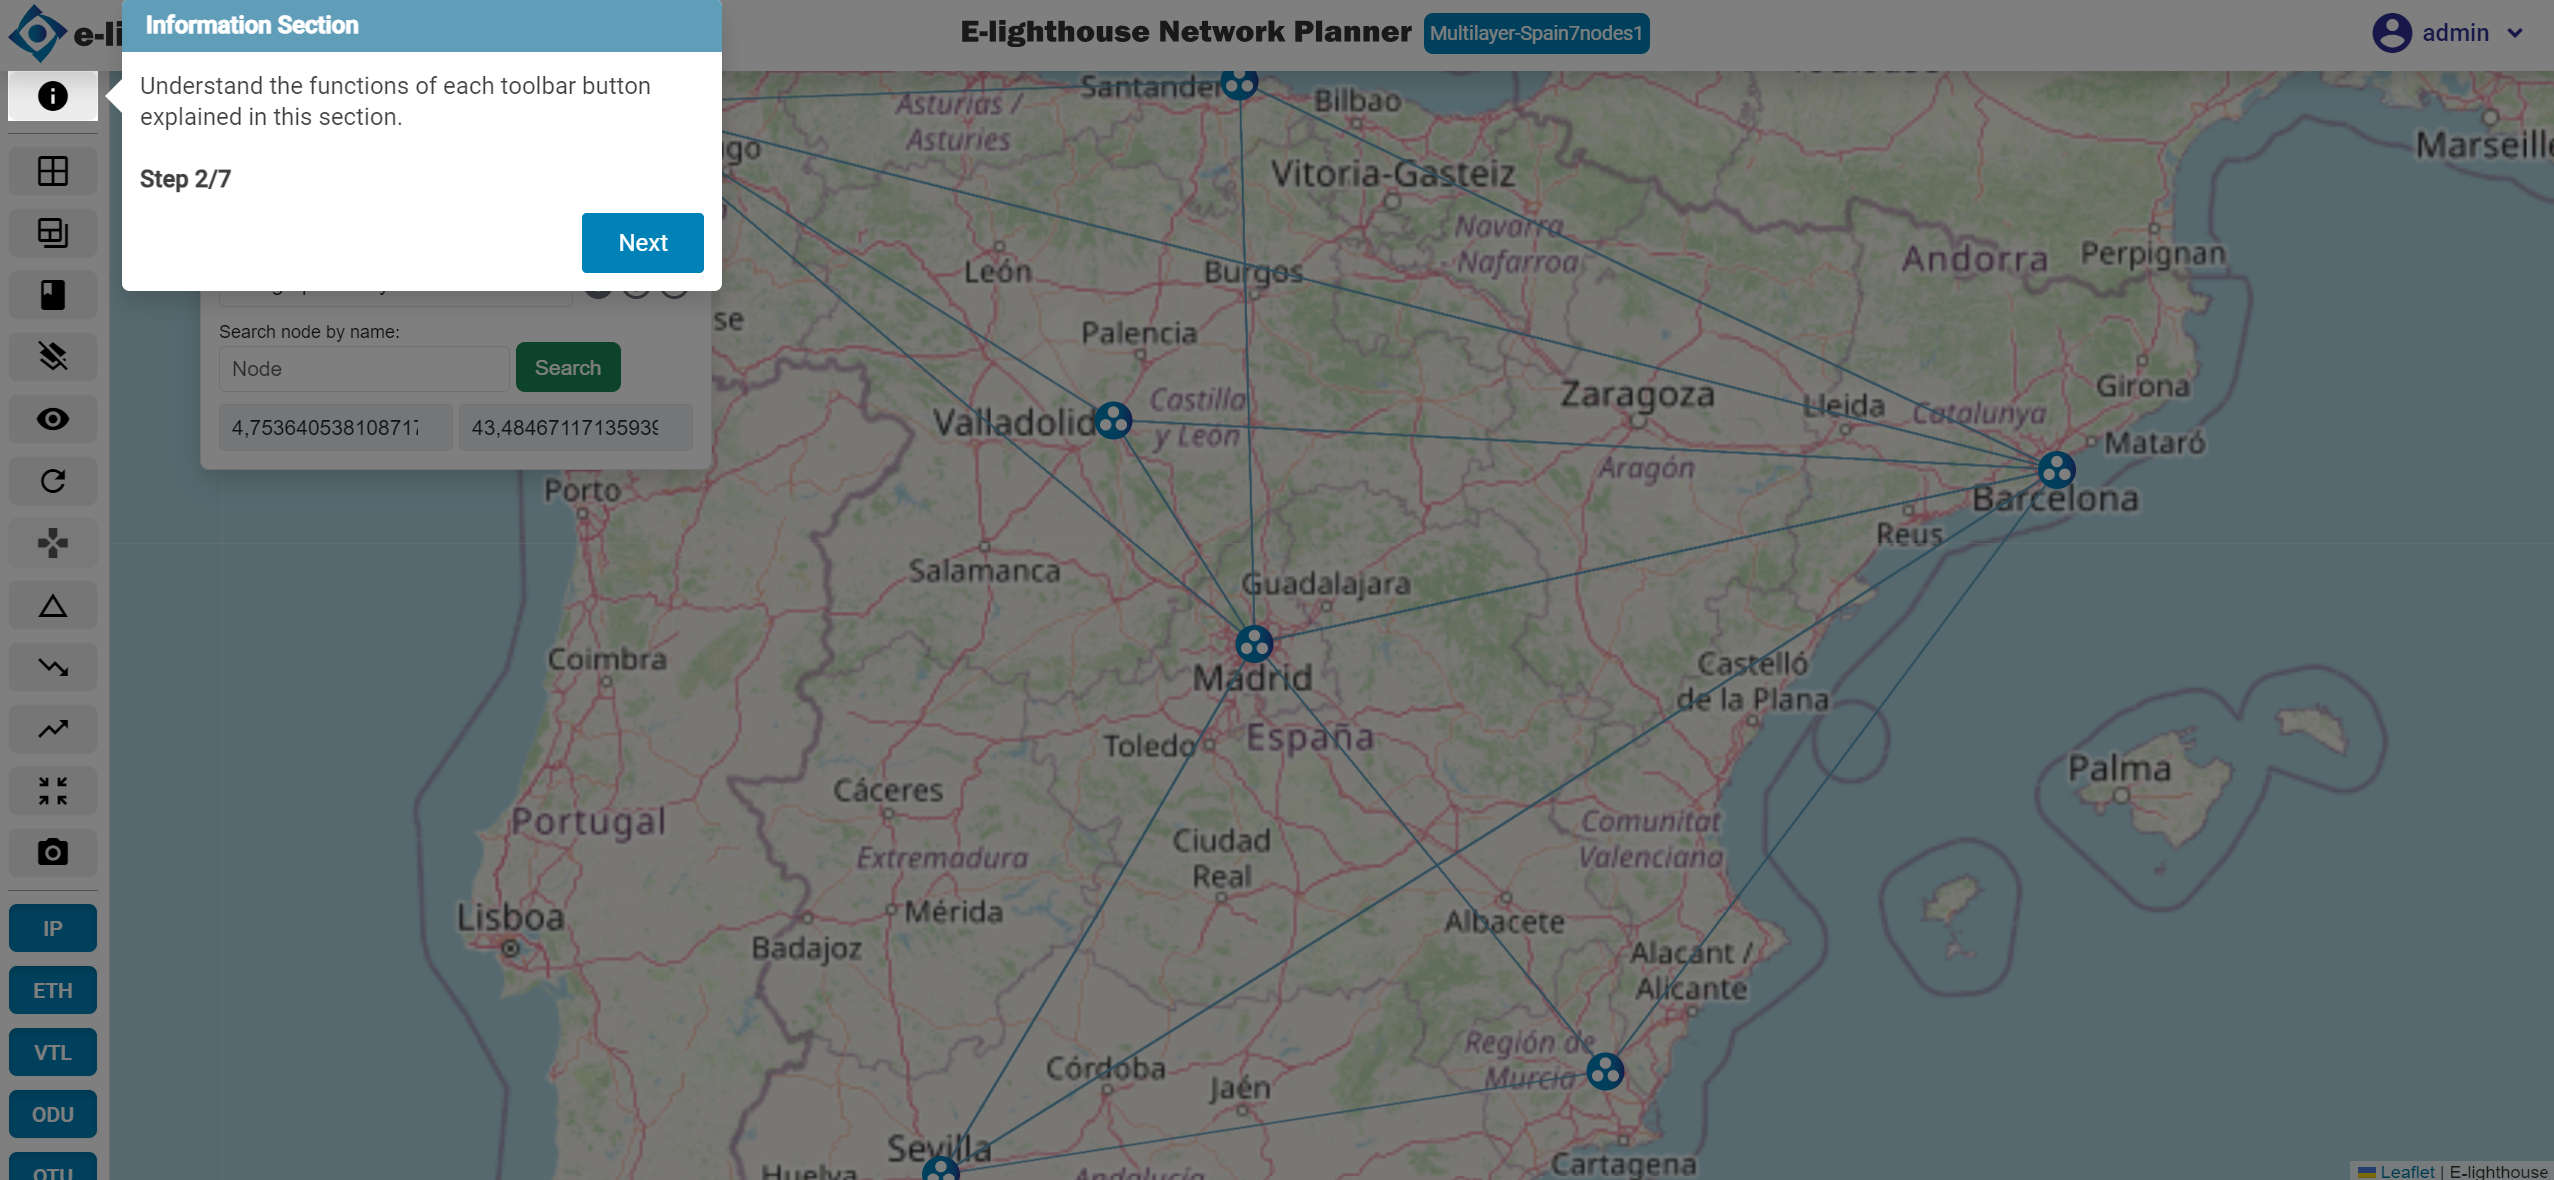Viewport: 2554px width, 1180px height.
Task: Click the downward trend arrow icon
Action: [53, 667]
